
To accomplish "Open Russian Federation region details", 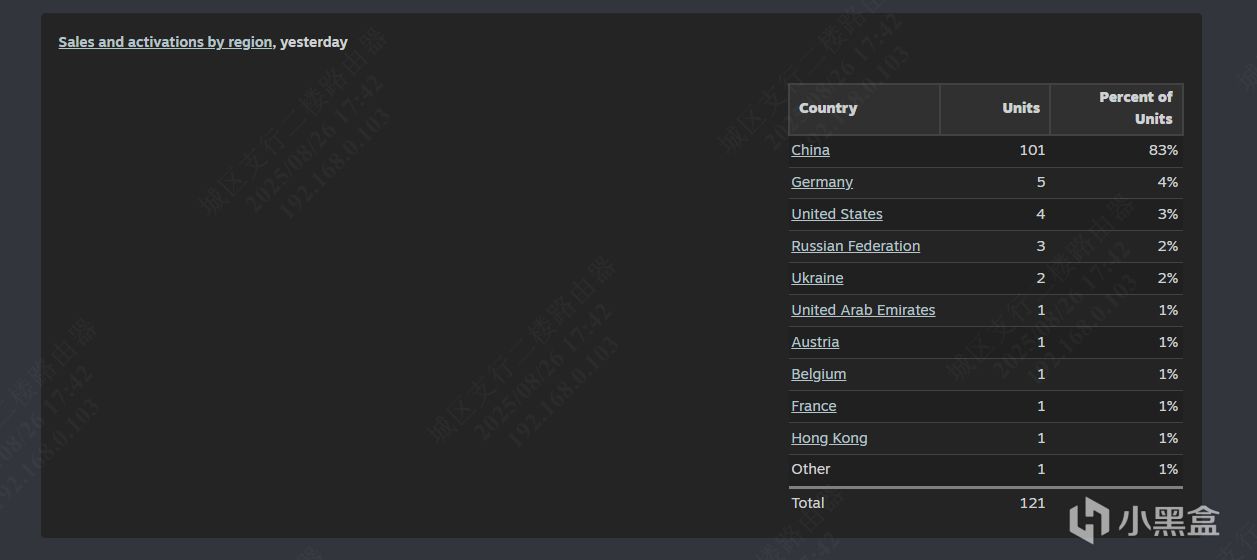I will tap(855, 246).
